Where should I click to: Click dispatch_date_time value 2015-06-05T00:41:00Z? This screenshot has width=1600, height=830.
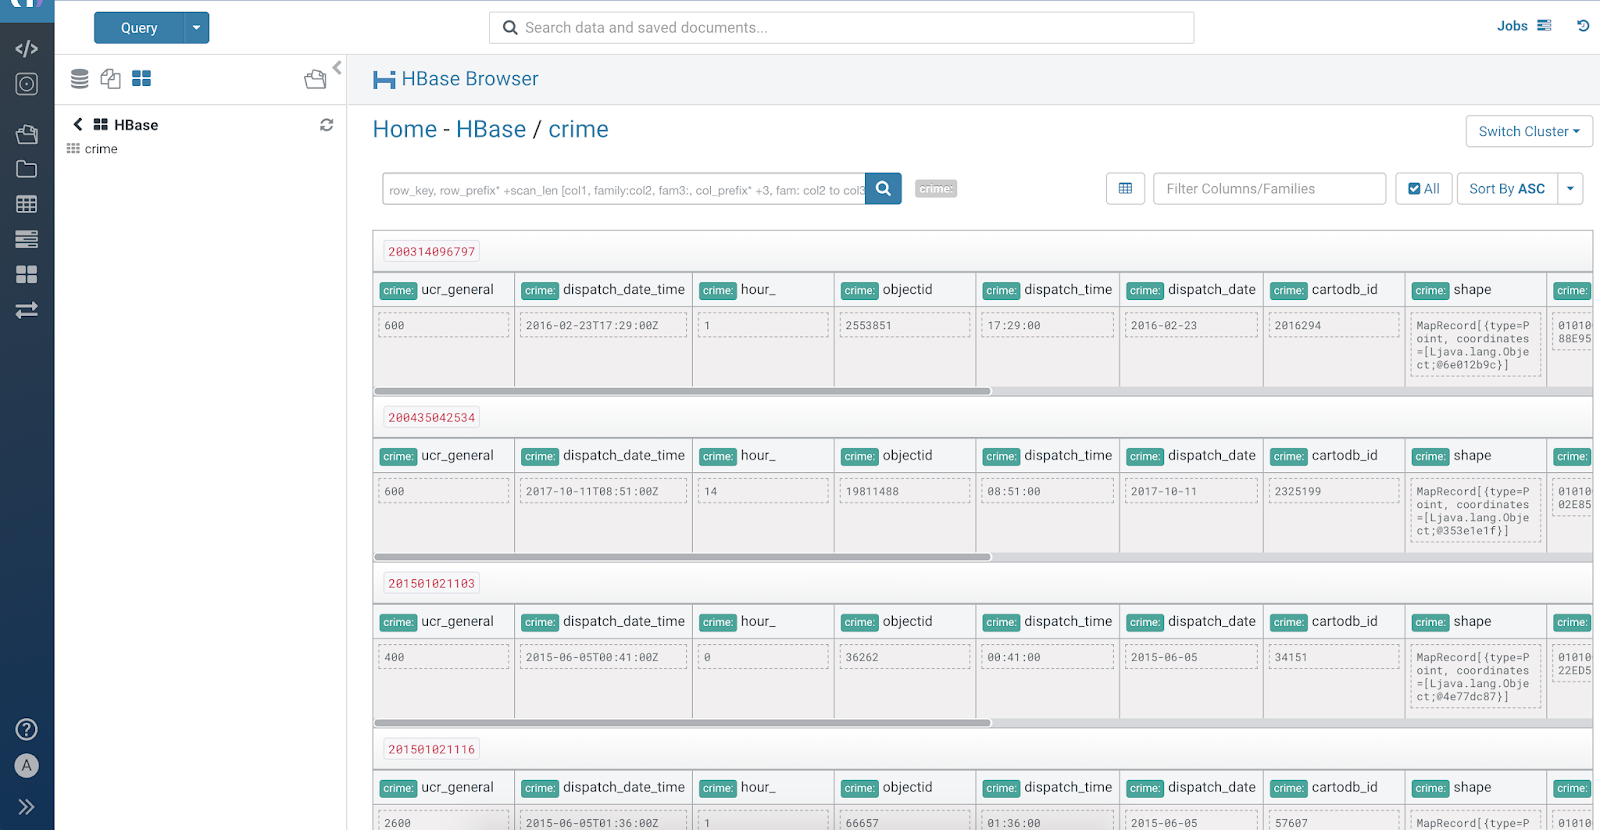603,658
